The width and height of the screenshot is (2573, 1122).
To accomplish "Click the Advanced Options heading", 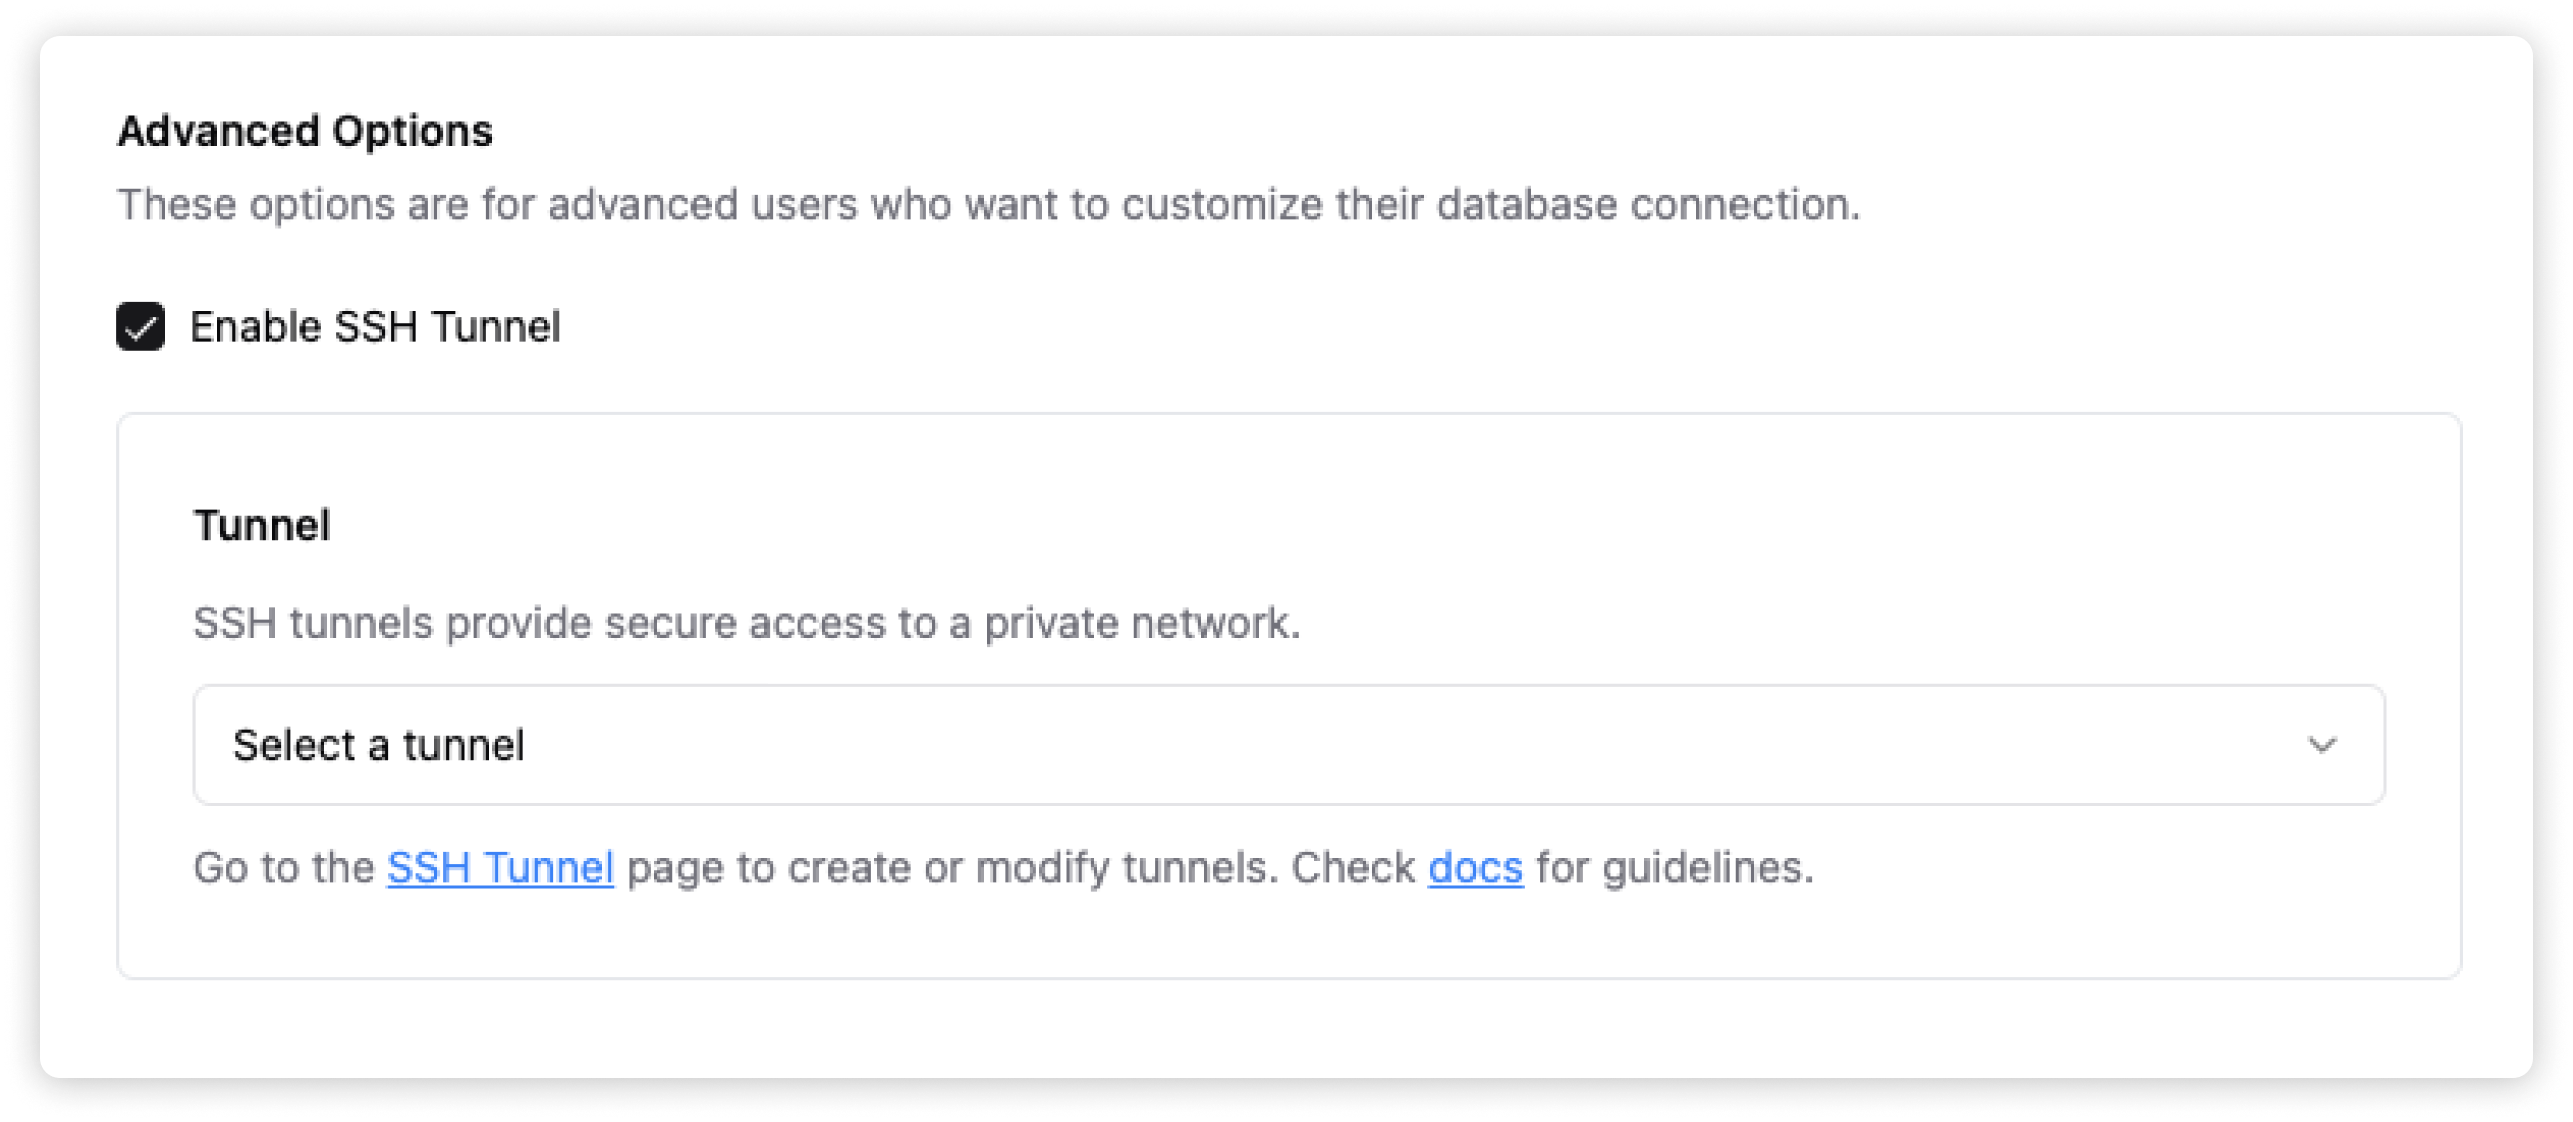I will tap(306, 130).
